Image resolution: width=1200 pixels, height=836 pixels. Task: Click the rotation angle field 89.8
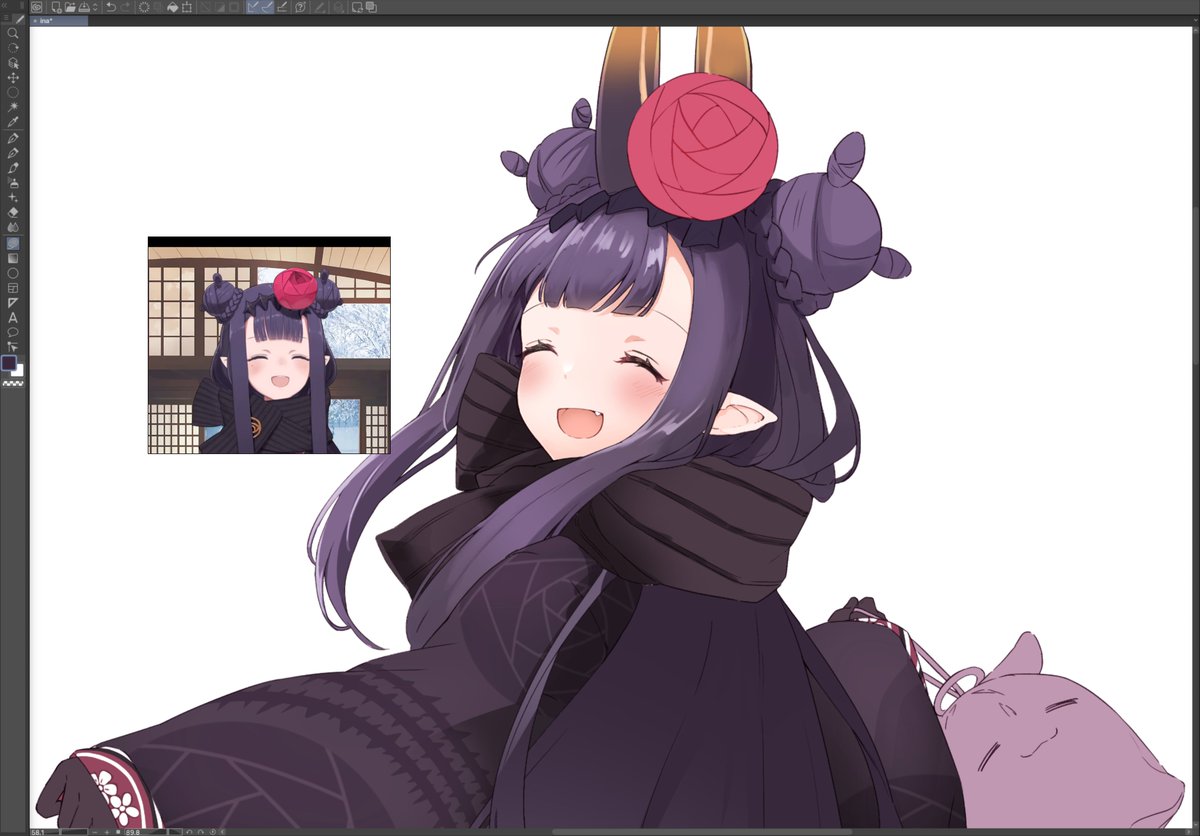141,831
